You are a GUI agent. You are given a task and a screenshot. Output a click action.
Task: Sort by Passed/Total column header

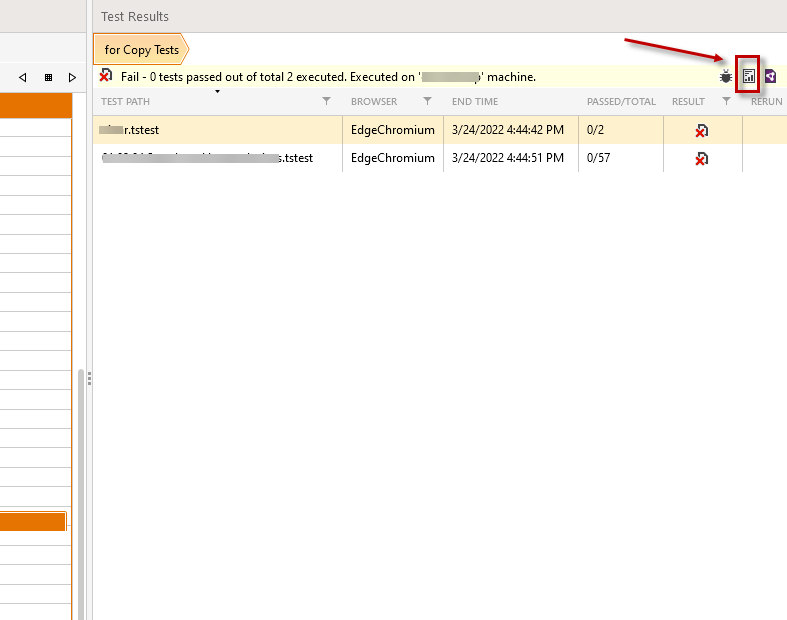(x=620, y=102)
